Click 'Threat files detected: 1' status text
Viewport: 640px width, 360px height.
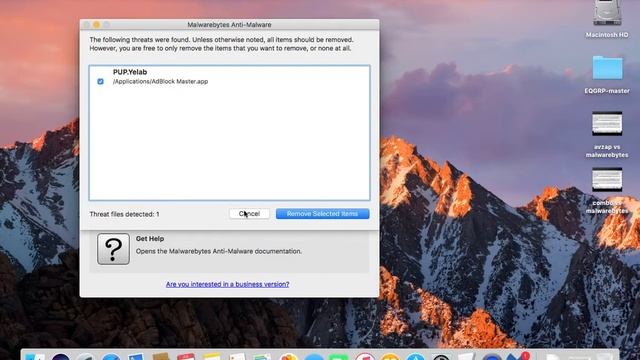coord(124,214)
